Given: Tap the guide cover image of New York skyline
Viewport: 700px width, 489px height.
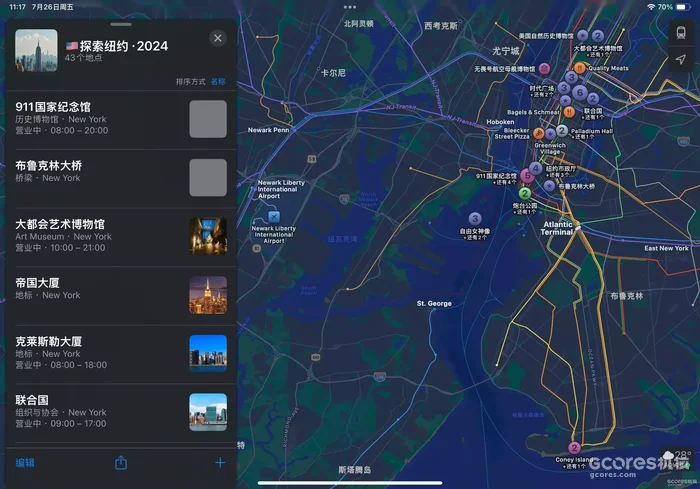Looking at the screenshot, I should pyautogui.click(x=36, y=50).
